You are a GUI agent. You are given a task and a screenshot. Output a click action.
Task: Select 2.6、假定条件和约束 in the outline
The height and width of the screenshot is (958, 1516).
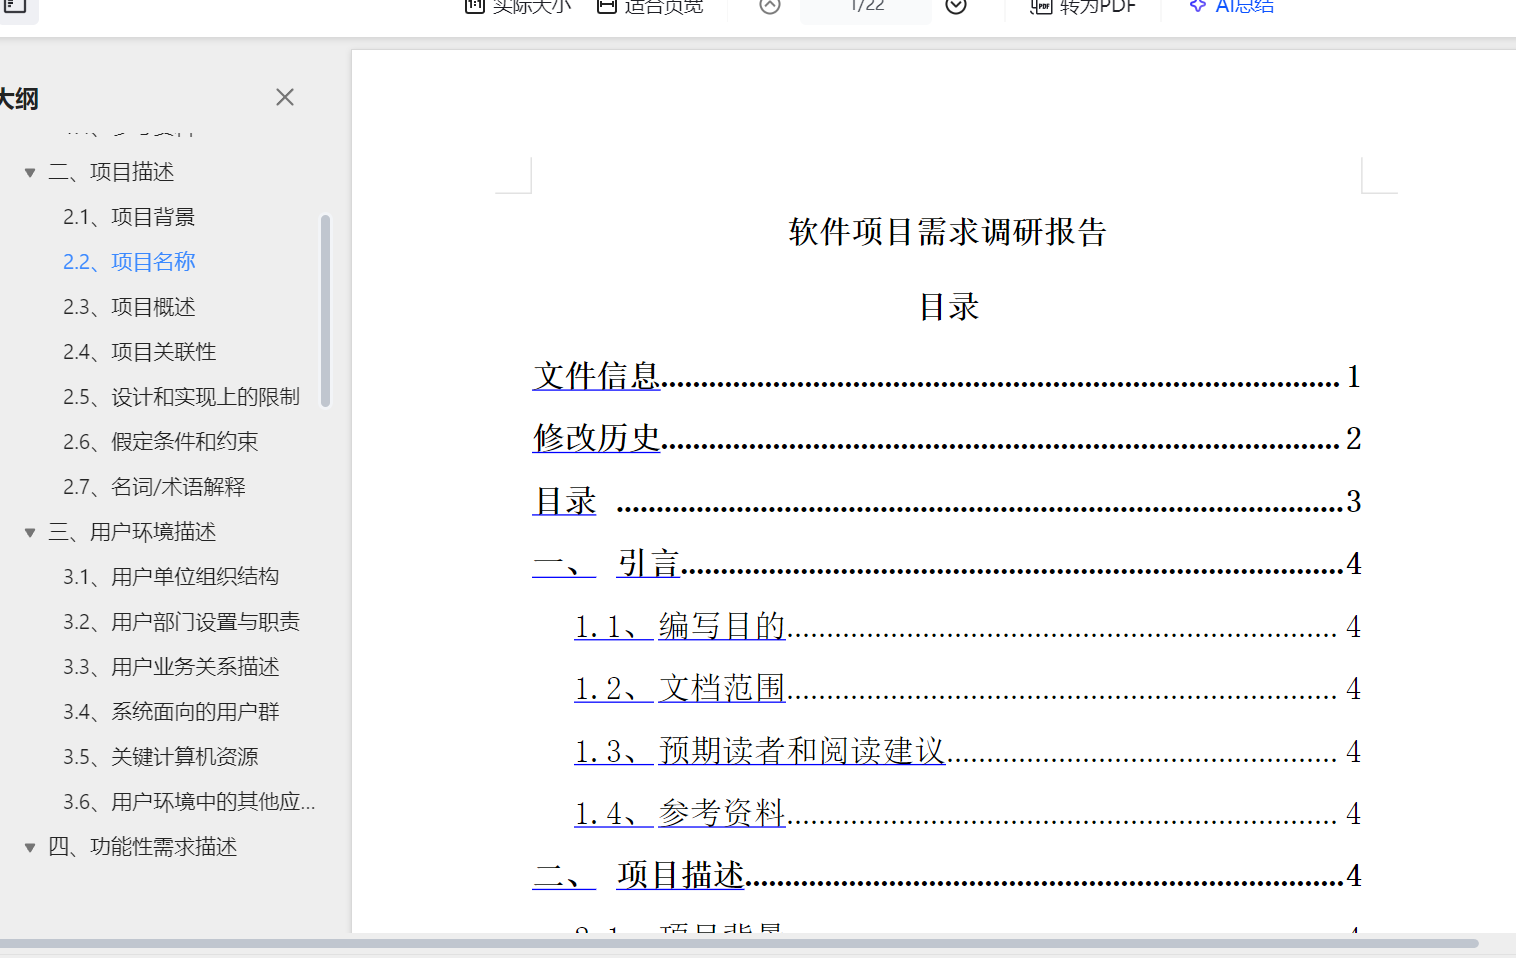pyautogui.click(x=160, y=442)
